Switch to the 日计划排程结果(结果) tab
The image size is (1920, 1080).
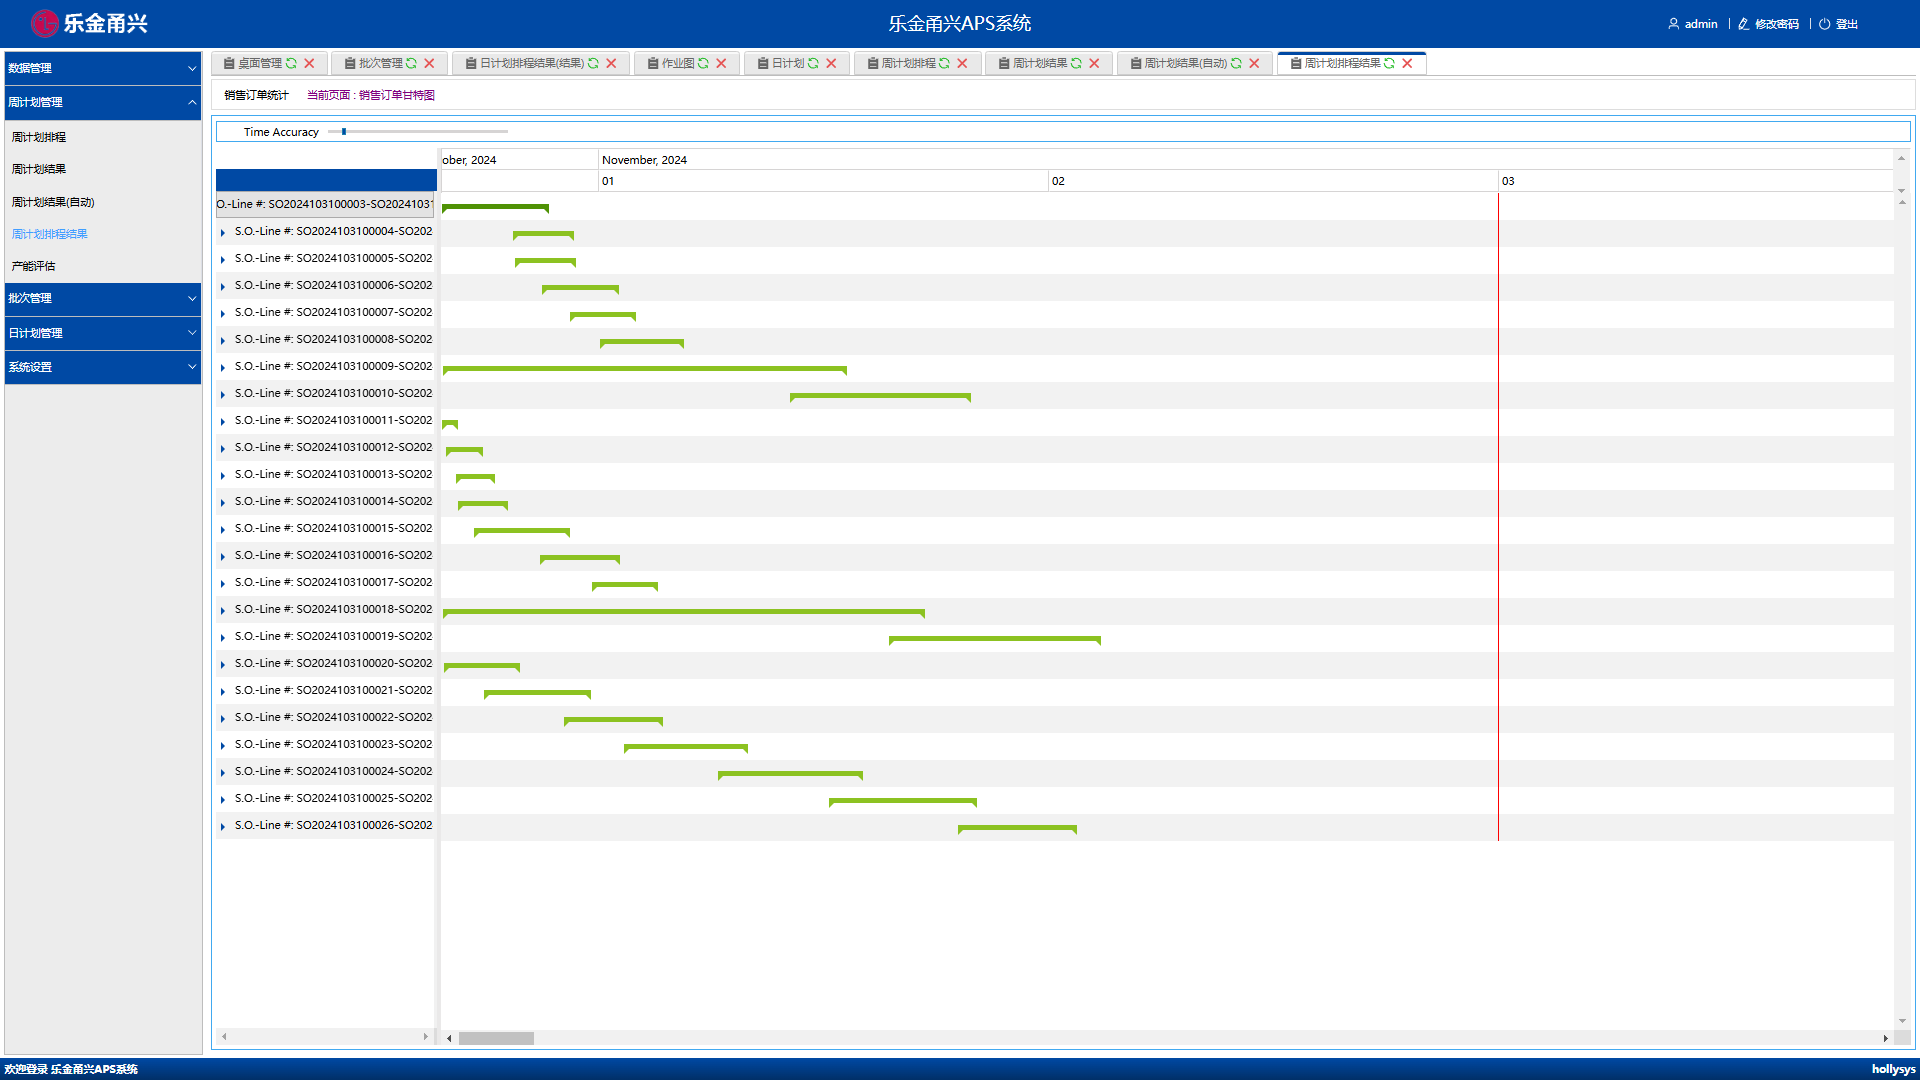click(x=531, y=63)
